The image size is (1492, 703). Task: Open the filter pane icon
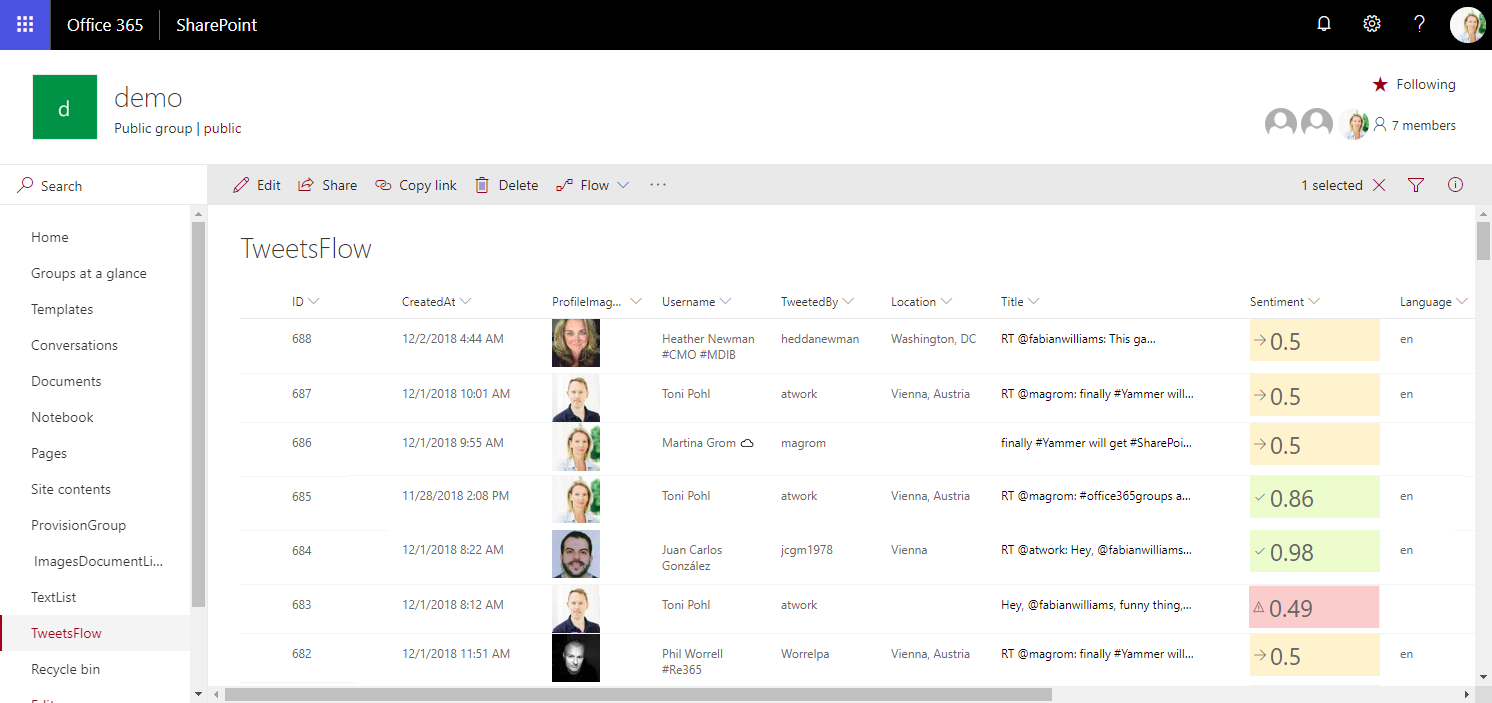click(1415, 184)
